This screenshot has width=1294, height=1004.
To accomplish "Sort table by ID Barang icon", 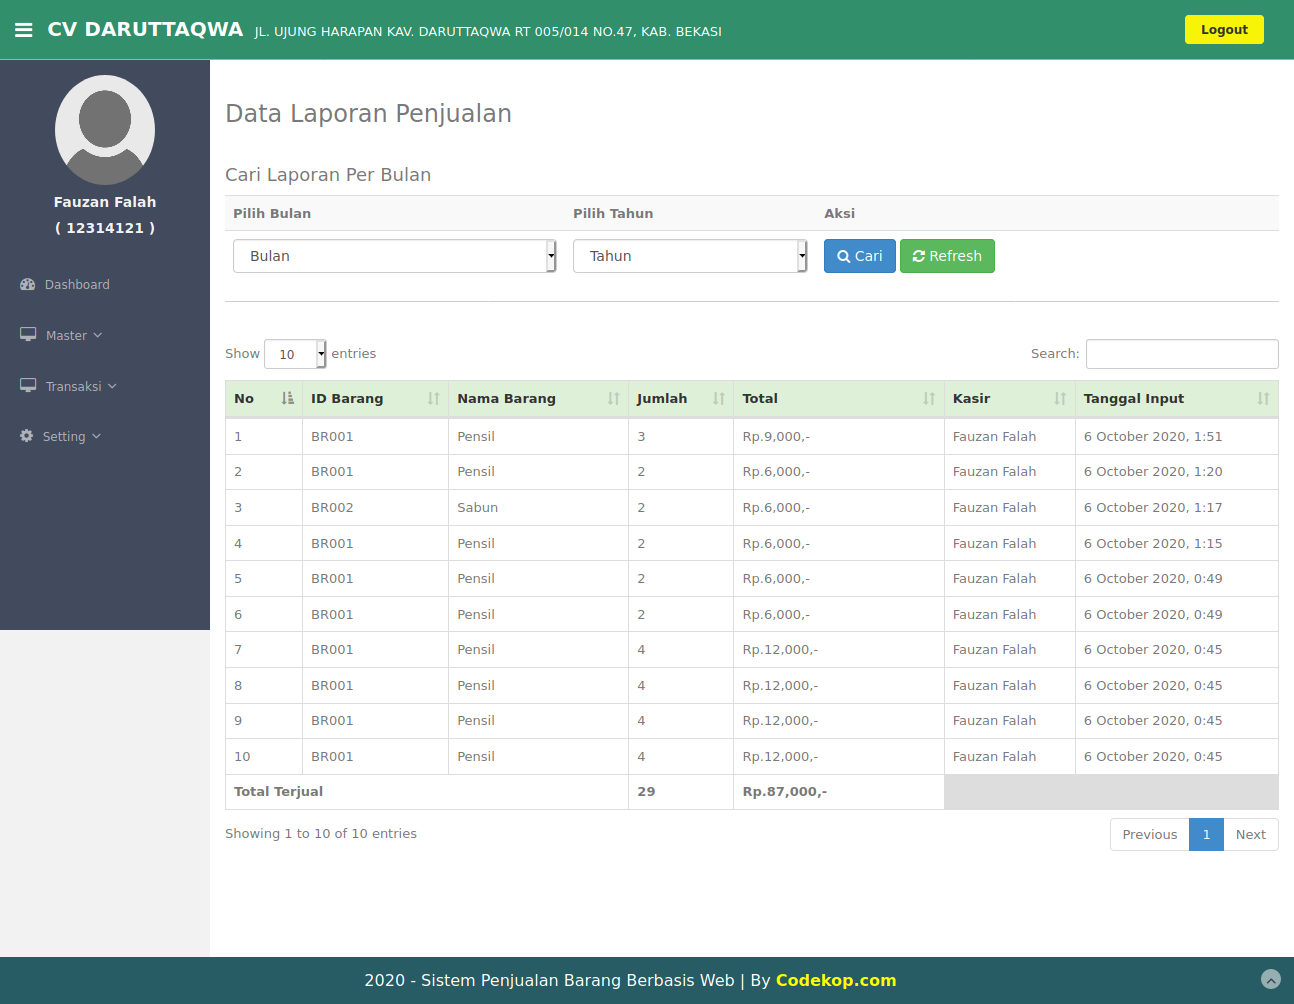I will pos(434,398).
